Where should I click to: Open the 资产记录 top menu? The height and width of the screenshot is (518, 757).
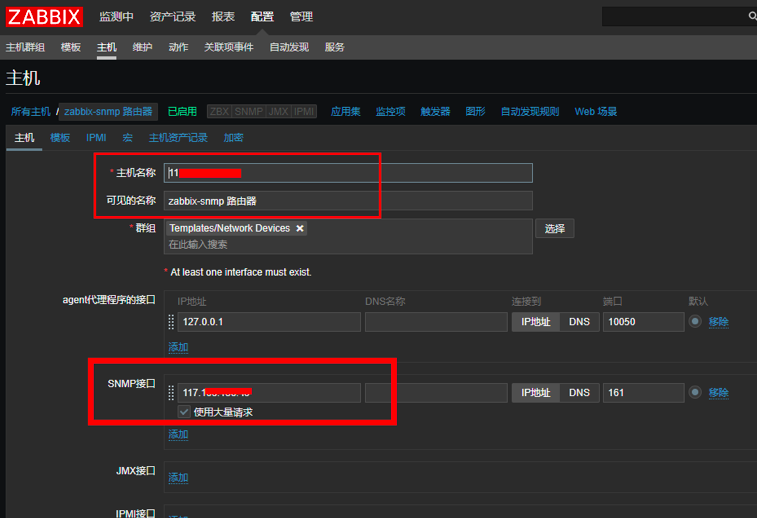pyautogui.click(x=172, y=17)
